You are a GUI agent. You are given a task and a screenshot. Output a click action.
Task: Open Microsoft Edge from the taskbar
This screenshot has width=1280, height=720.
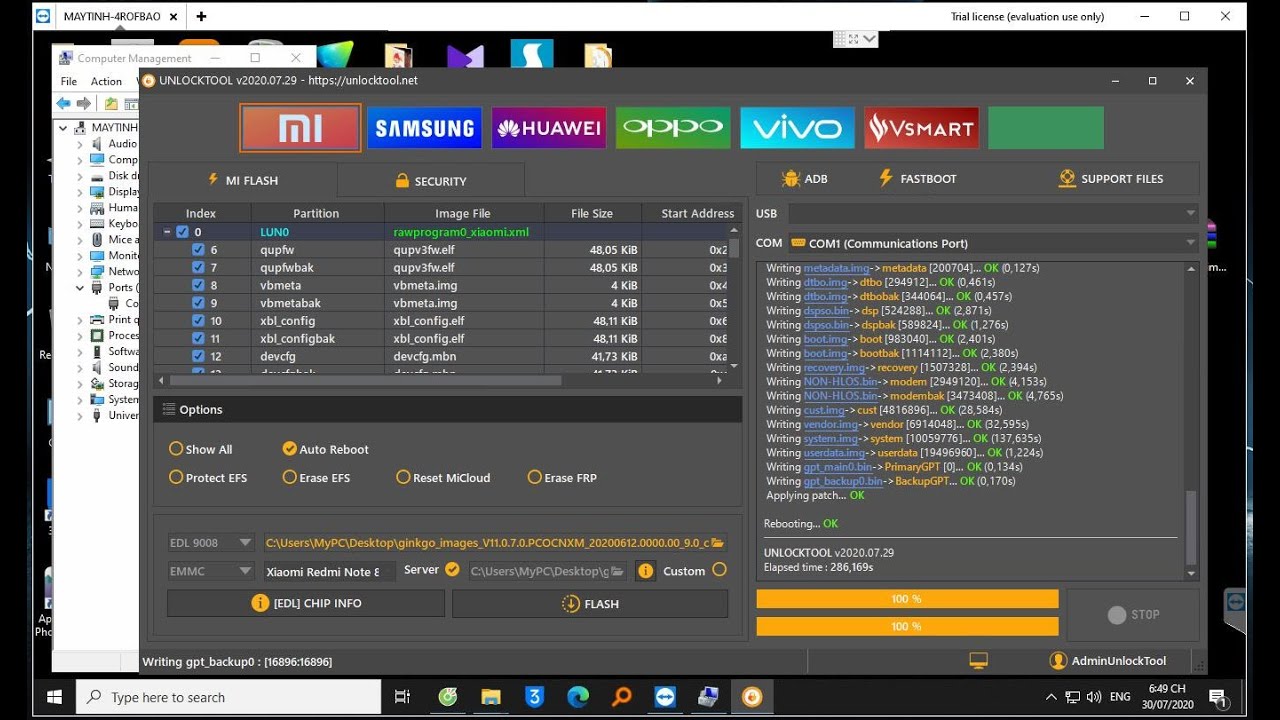point(578,697)
